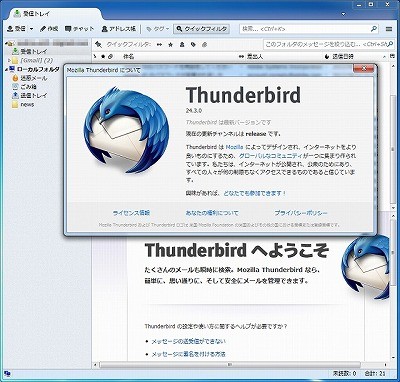Toggle the tags quick filter icon
The height and width of the screenshot is (382, 400).
click(193, 44)
